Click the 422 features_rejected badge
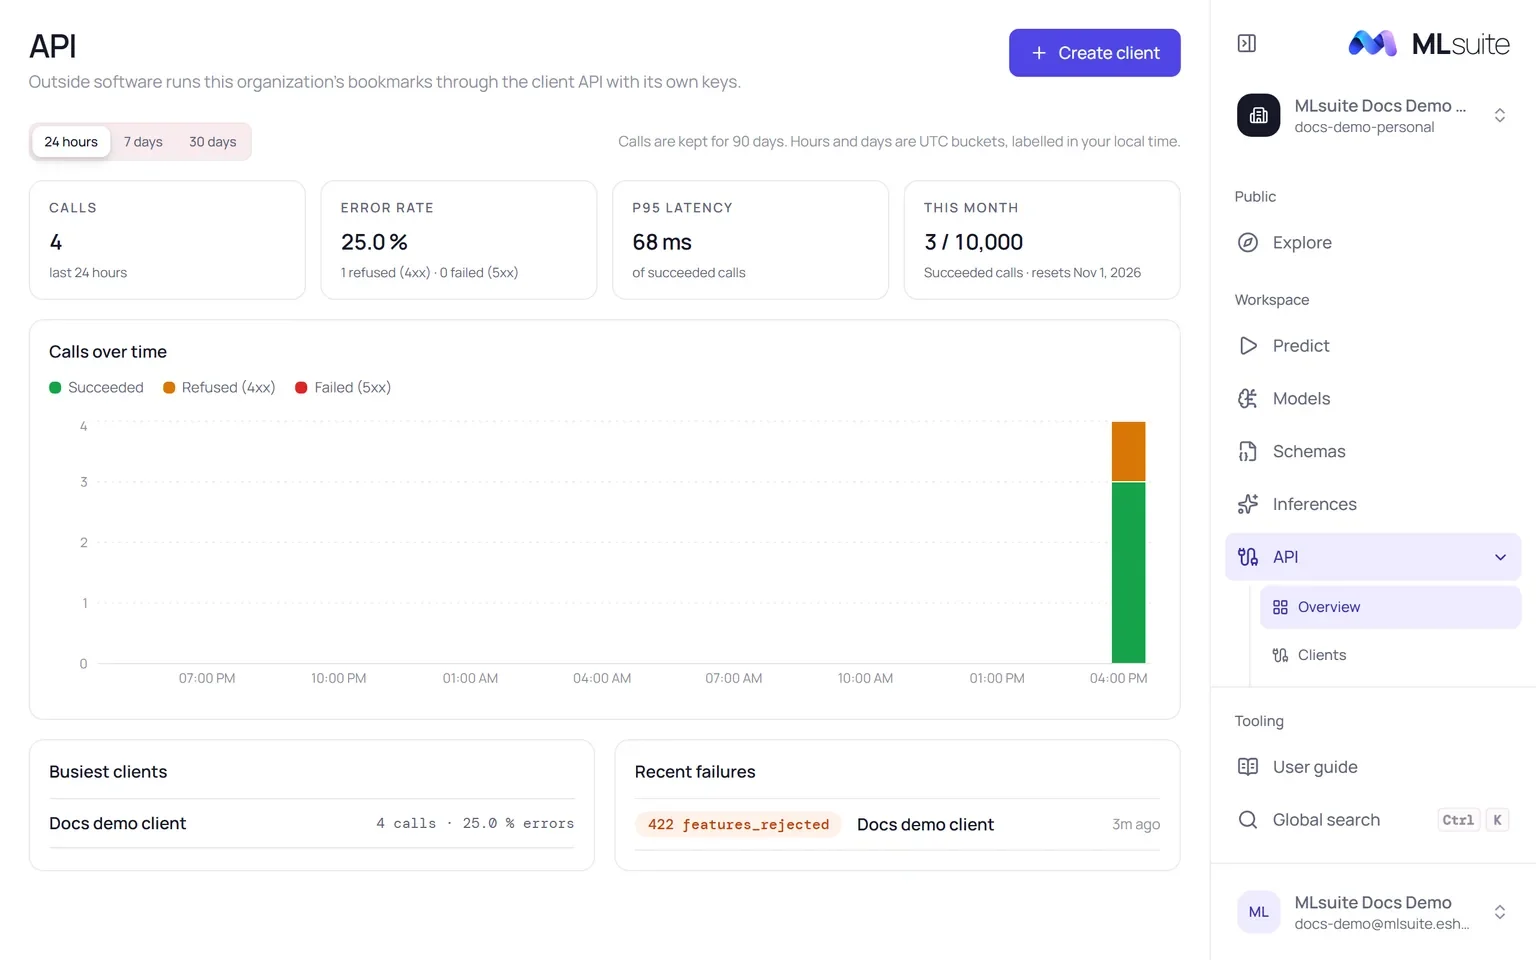Image resolution: width=1536 pixels, height=960 pixels. click(738, 824)
